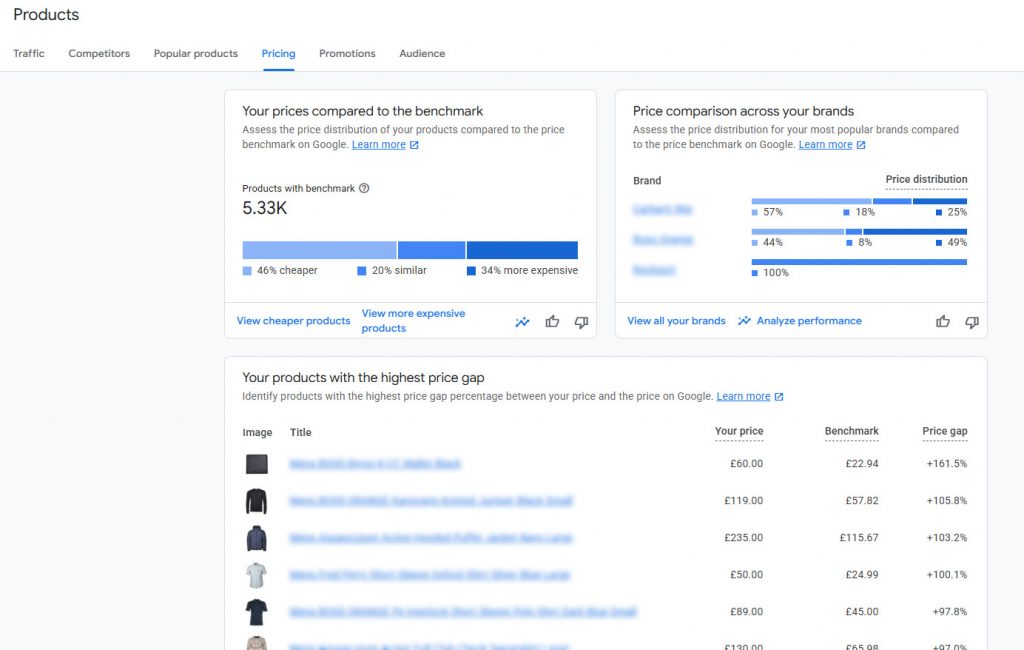The image size is (1024, 650).
Task: Open the Traffic tab
Action: click(29, 54)
